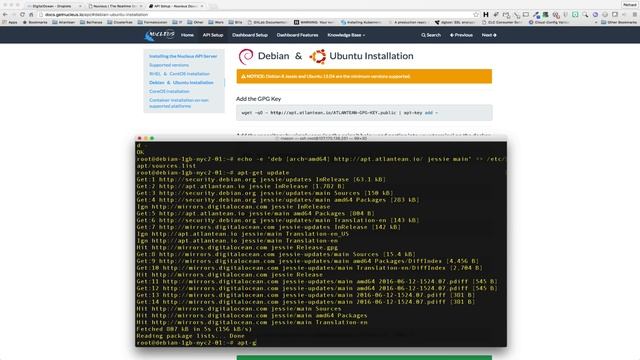This screenshot has height=360, width=640.
Task: Open API Setup in the docs navbar
Action: pyautogui.click(x=213, y=35)
